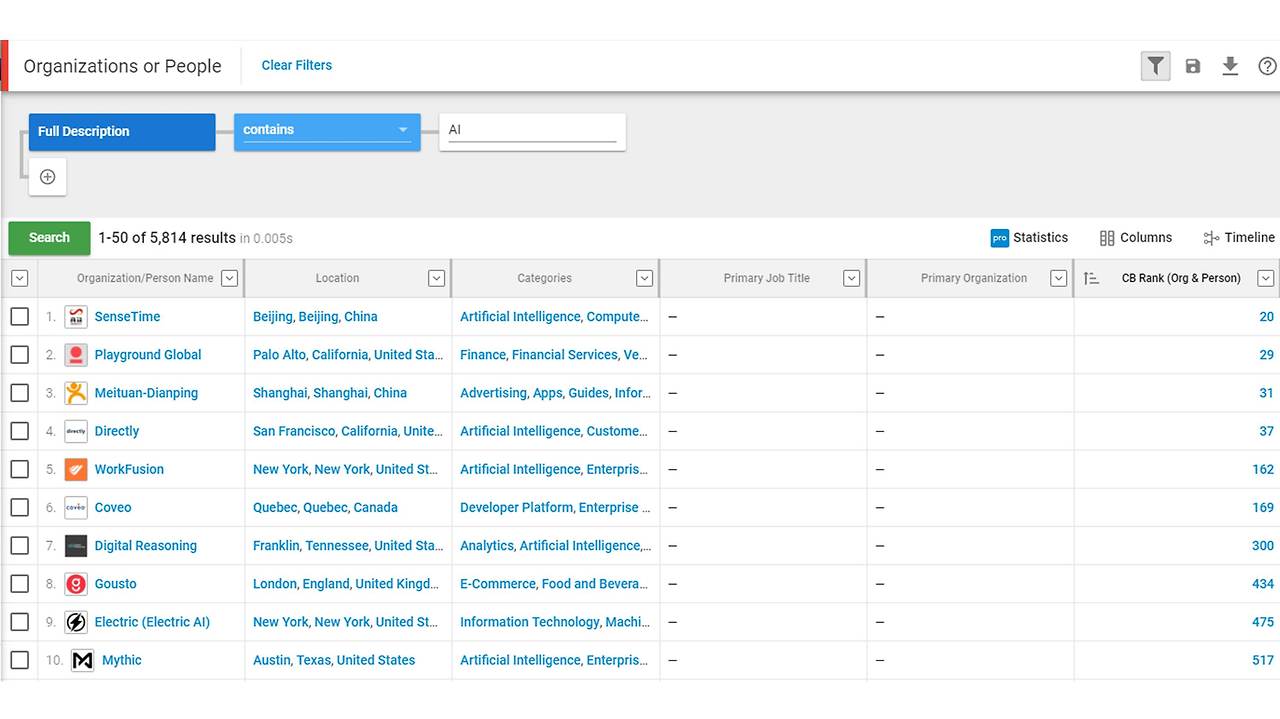The height and width of the screenshot is (719, 1280).
Task: Open the Gousto organization link
Action: coord(116,584)
